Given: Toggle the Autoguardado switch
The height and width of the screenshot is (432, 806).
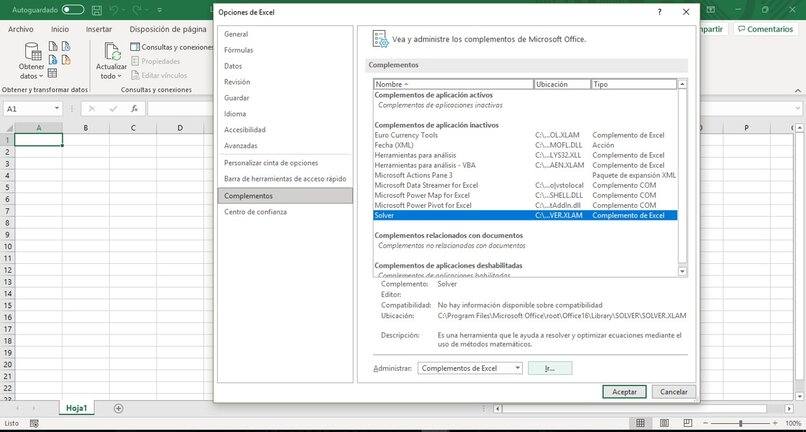Looking at the screenshot, I should (72, 10).
